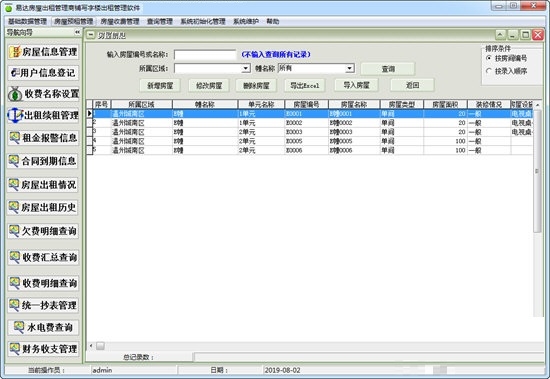Open 租金报警信息 in the sidebar
The height and width of the screenshot is (379, 550).
(43, 138)
